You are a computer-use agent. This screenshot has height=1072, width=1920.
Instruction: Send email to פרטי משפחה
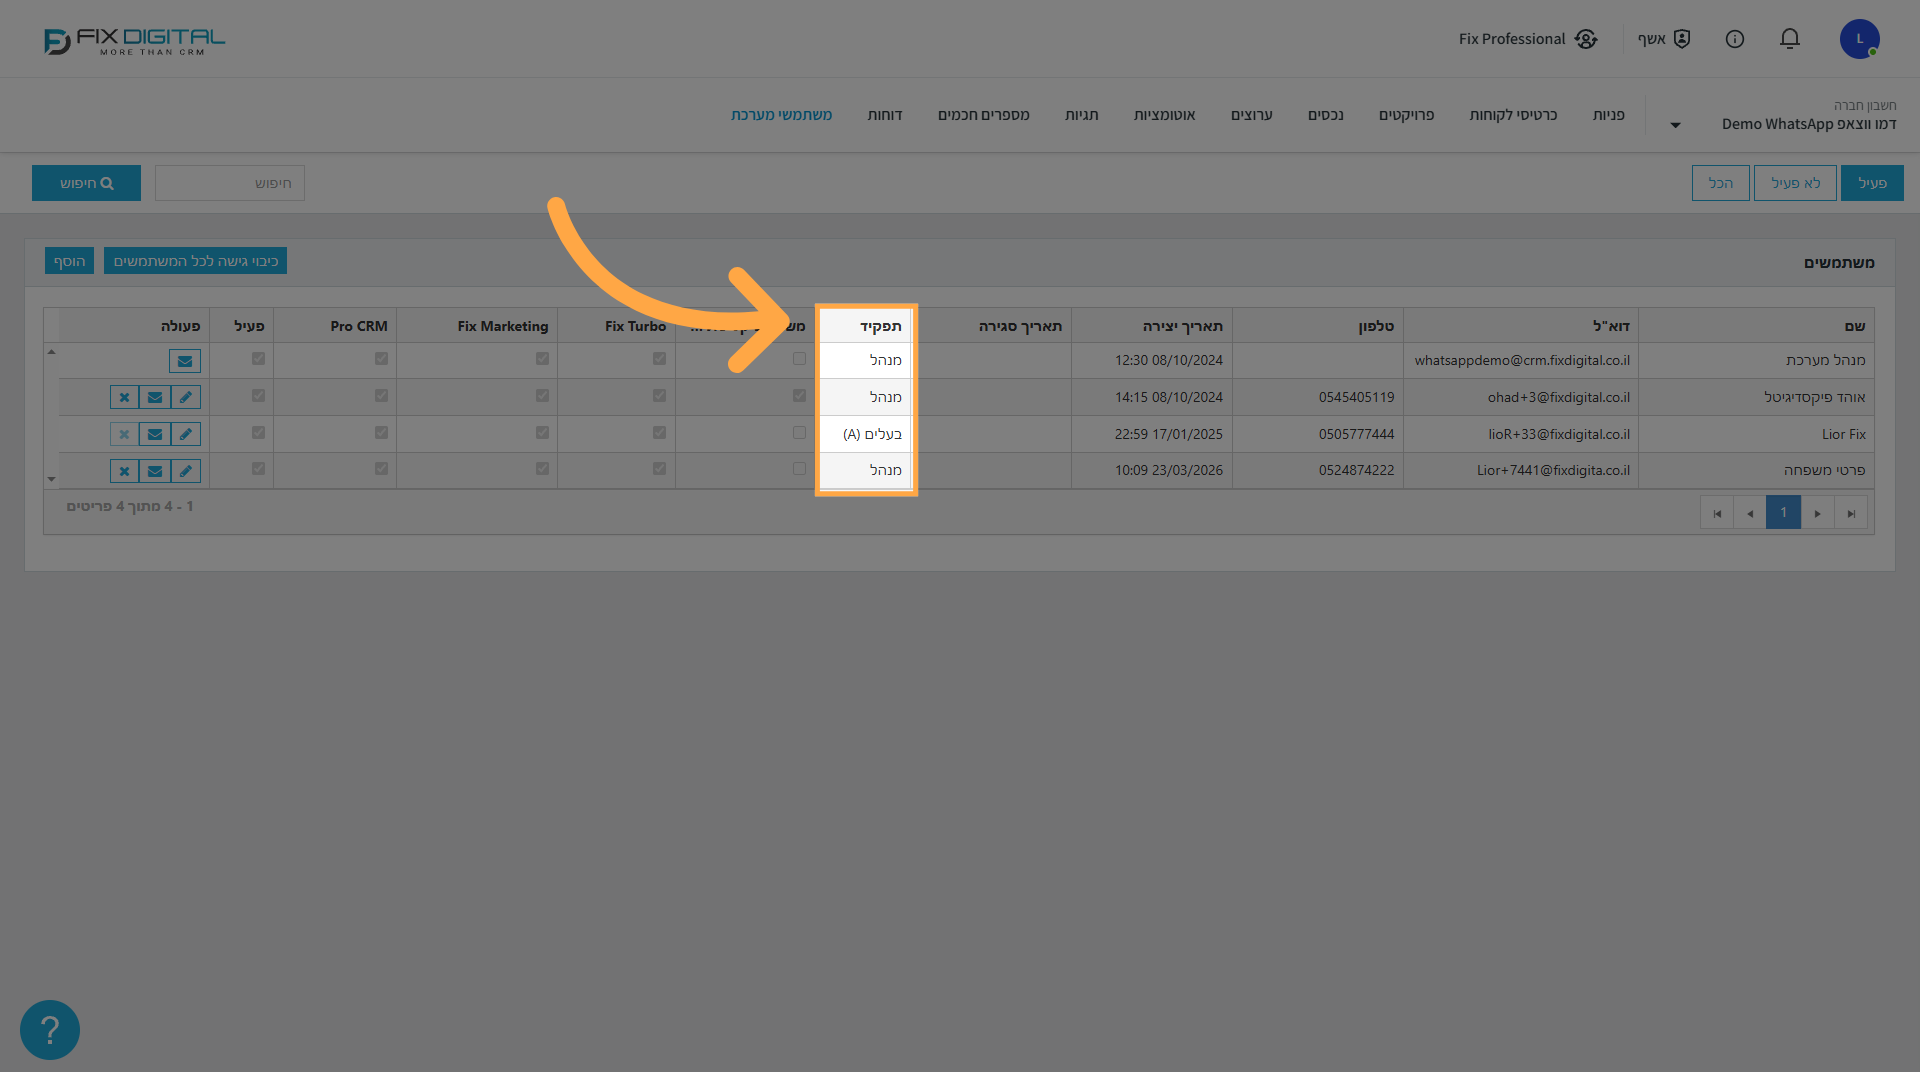155,471
